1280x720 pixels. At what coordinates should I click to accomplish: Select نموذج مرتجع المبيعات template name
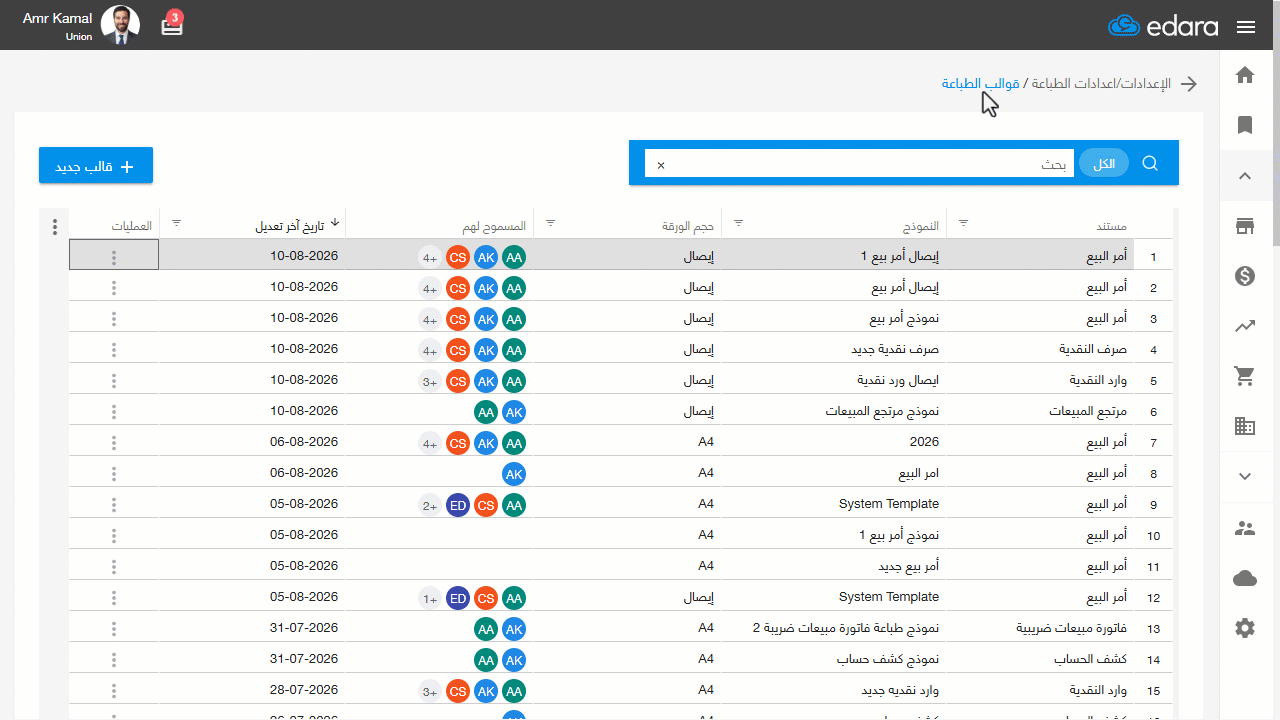(x=882, y=411)
